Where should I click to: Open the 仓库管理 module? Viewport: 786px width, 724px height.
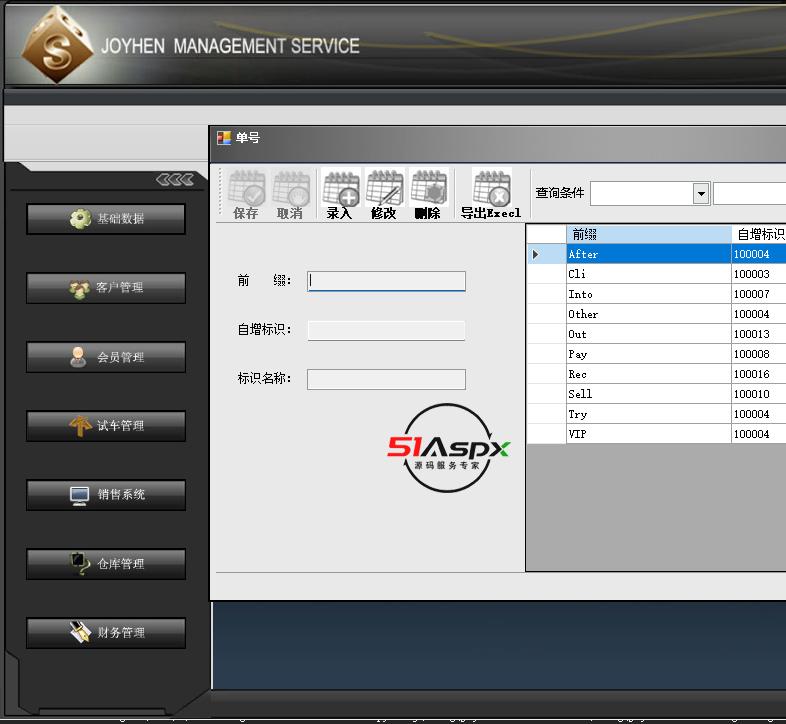pyautogui.click(x=106, y=564)
